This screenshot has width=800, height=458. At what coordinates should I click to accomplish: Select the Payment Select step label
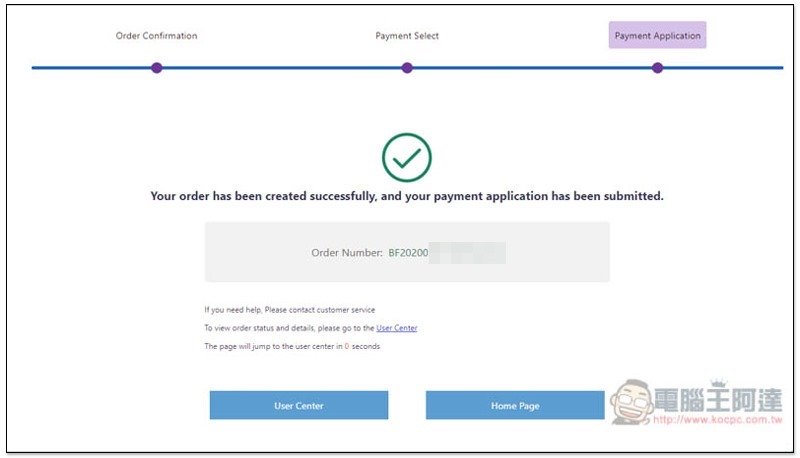tap(407, 36)
